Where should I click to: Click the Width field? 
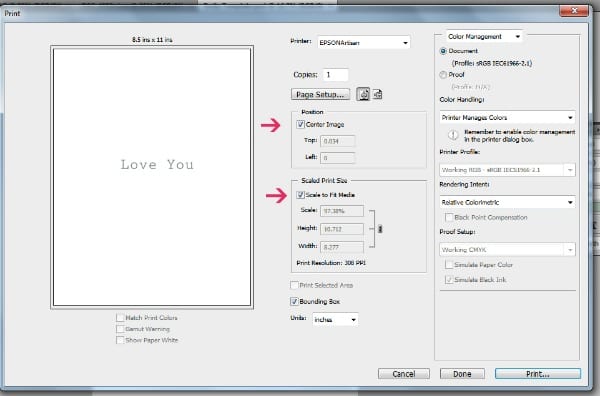[x=342, y=247]
